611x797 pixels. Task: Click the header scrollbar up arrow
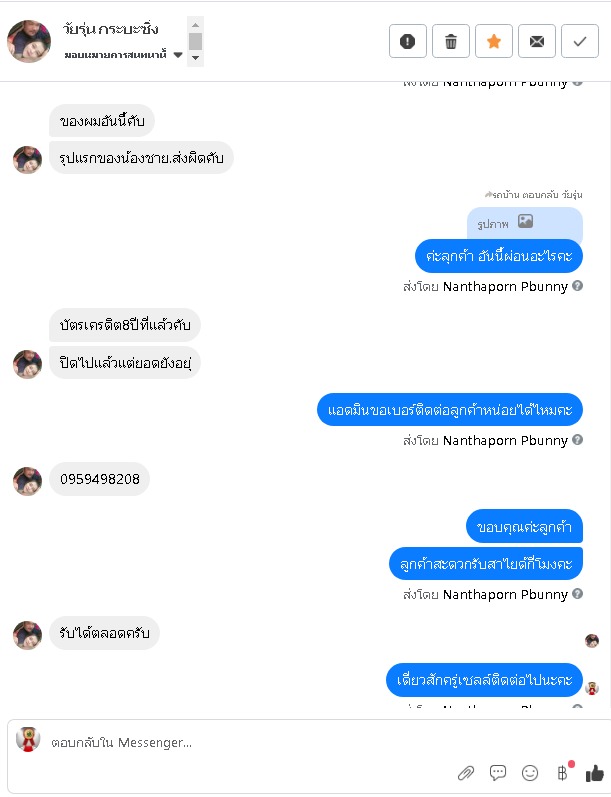pyautogui.click(x=196, y=24)
